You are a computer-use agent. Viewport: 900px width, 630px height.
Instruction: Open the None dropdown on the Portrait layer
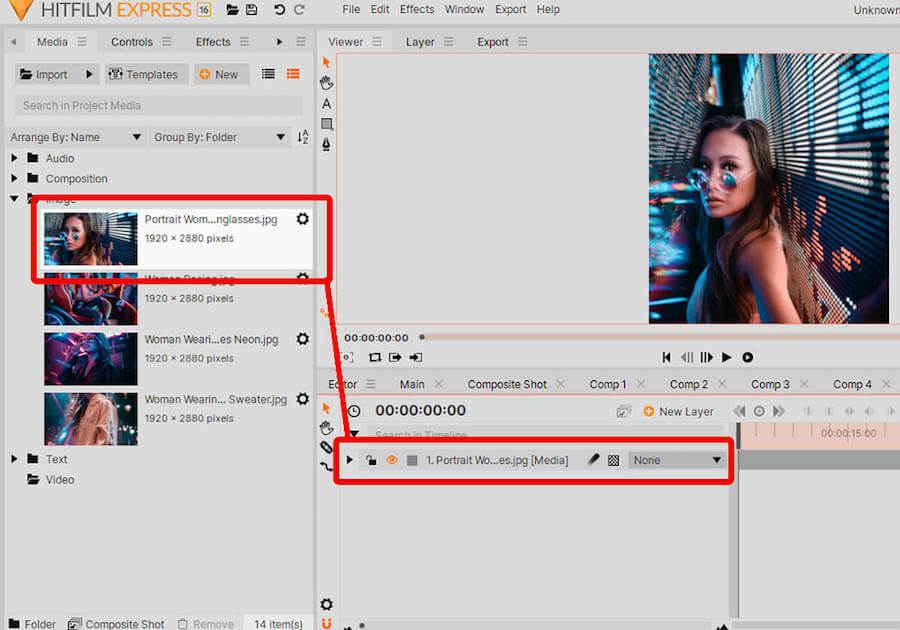676,460
